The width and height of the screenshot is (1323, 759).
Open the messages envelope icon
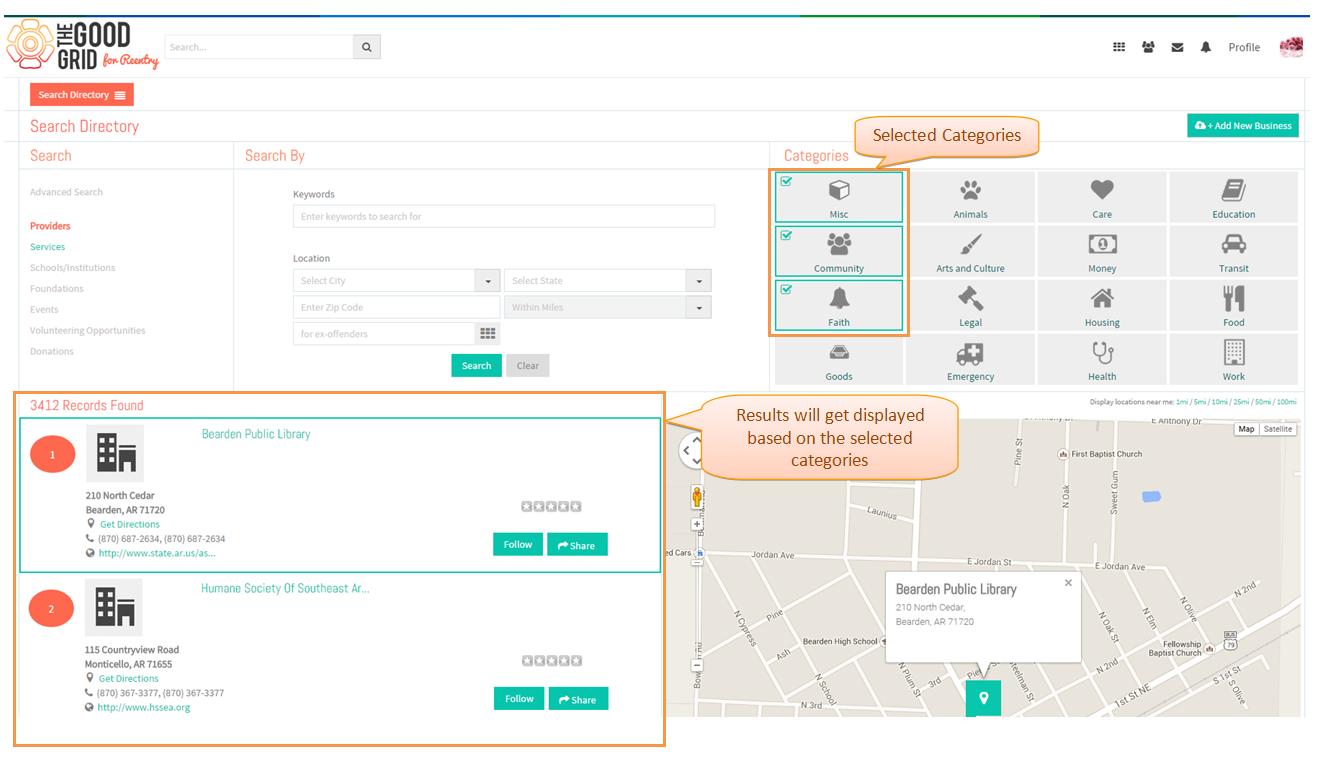click(x=1177, y=47)
